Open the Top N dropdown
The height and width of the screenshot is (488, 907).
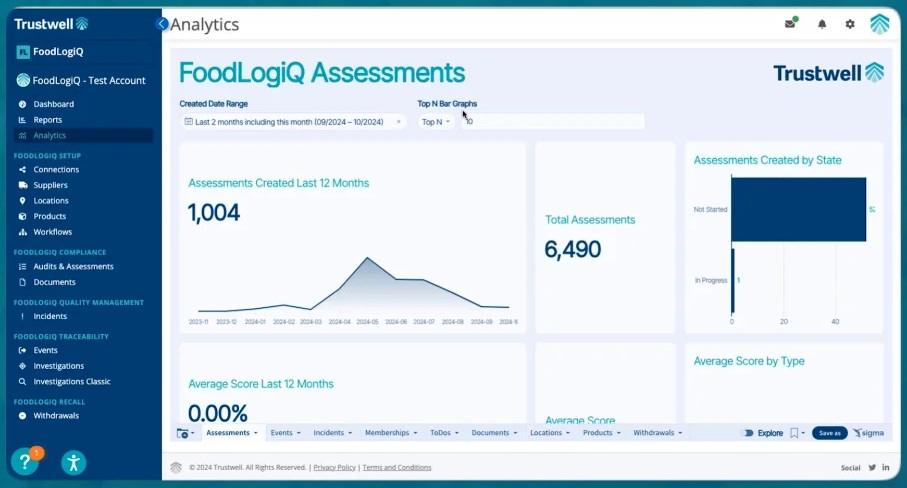point(435,122)
